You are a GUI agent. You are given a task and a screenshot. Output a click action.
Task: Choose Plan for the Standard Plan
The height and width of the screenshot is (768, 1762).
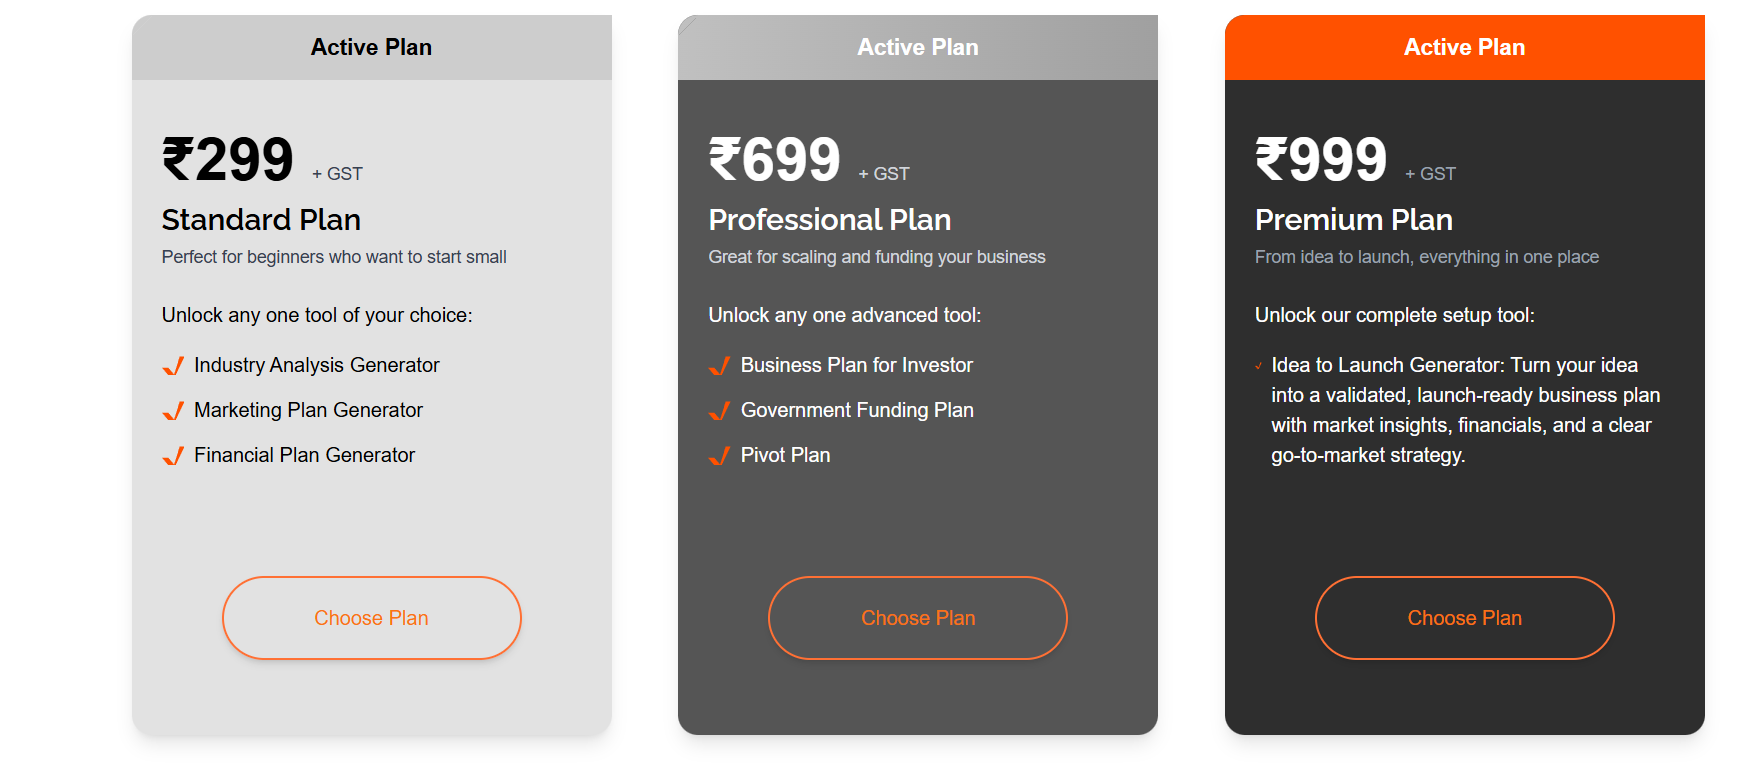coord(371,618)
